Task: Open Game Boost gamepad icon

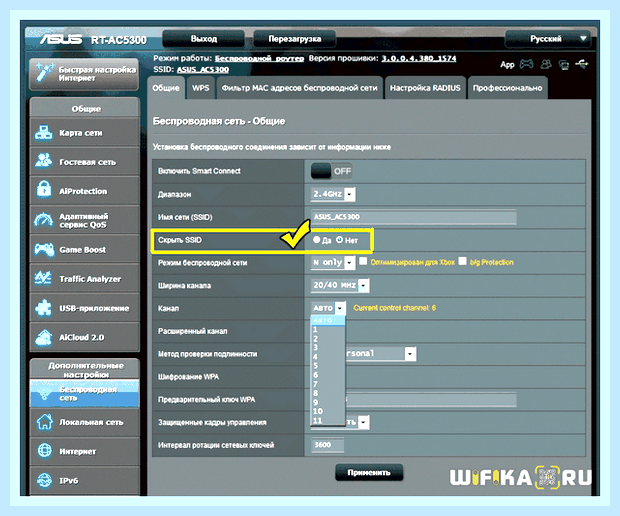Action: [x=44, y=249]
